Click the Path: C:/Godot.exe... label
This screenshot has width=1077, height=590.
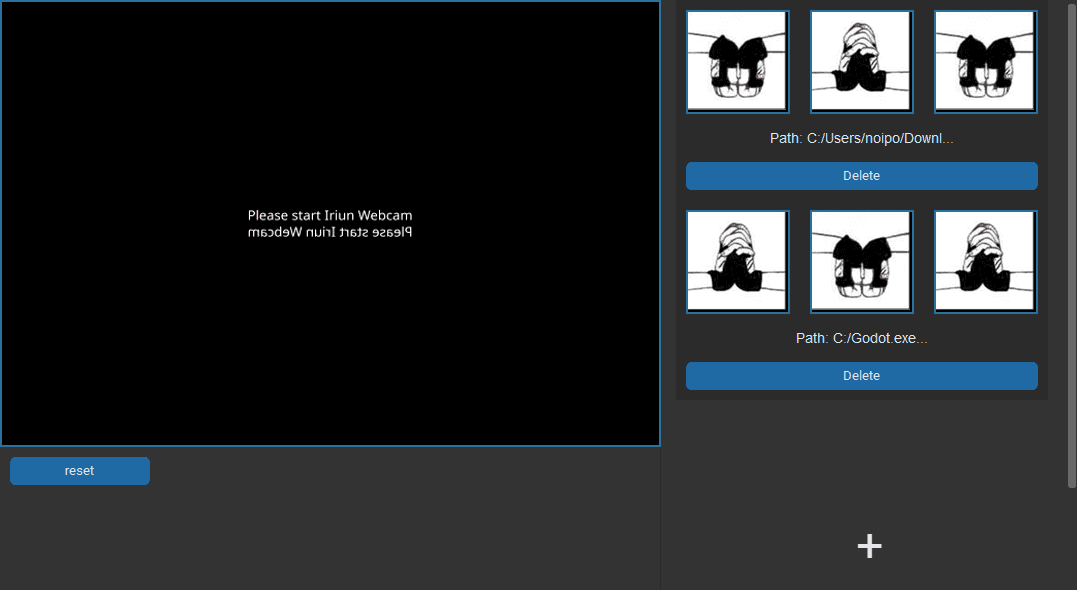[861, 339]
